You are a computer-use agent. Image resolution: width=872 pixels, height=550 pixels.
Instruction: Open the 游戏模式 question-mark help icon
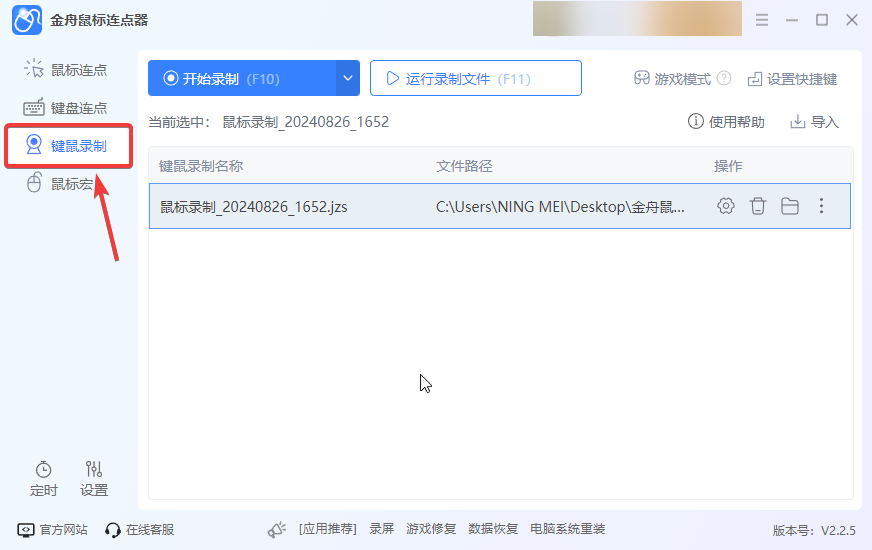724,78
